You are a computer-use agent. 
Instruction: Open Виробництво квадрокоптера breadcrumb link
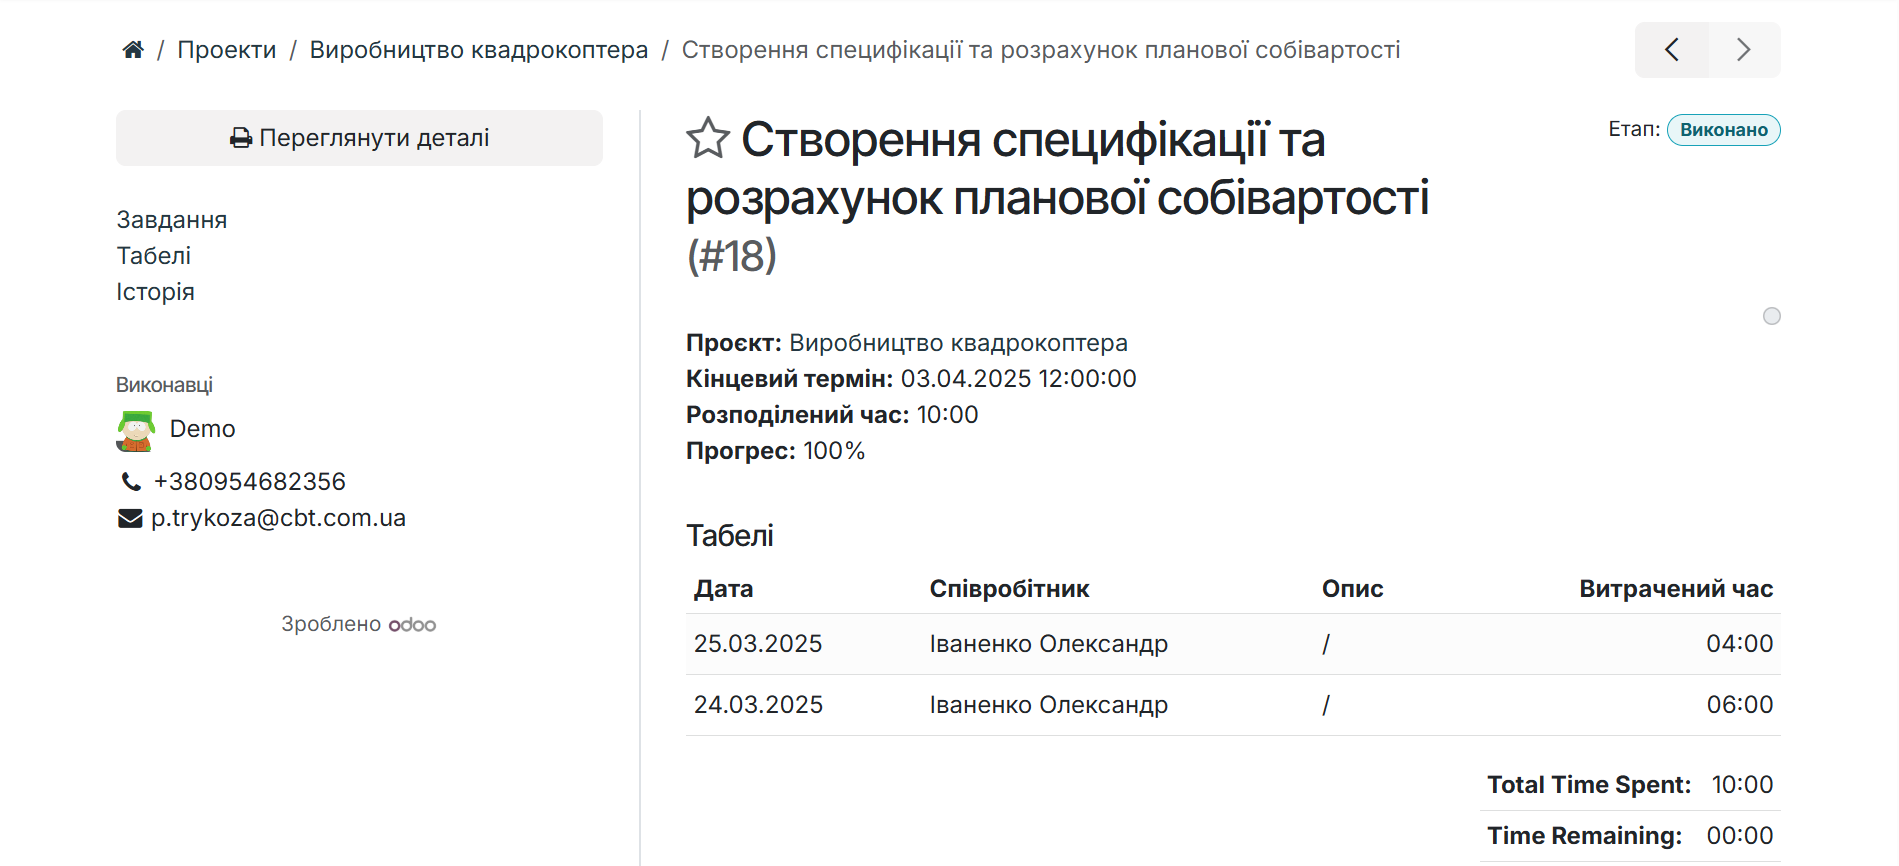478,50
